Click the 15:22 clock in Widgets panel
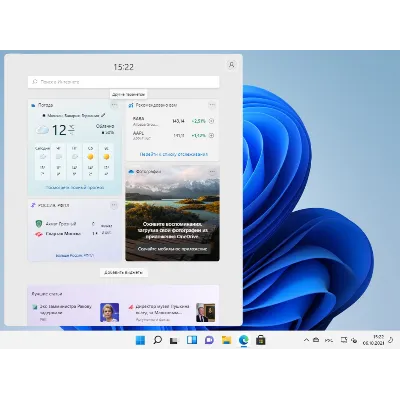Viewport: 400px width, 400px height. pos(123,67)
